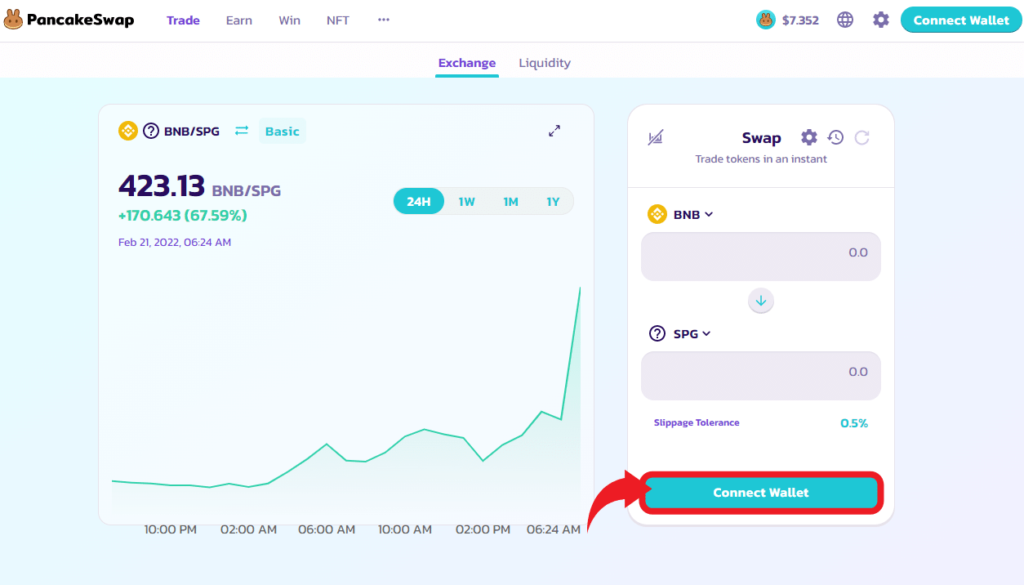Click the BNB/SPG pair label in chart header
Viewport: 1024px width, 585px height.
[191, 131]
